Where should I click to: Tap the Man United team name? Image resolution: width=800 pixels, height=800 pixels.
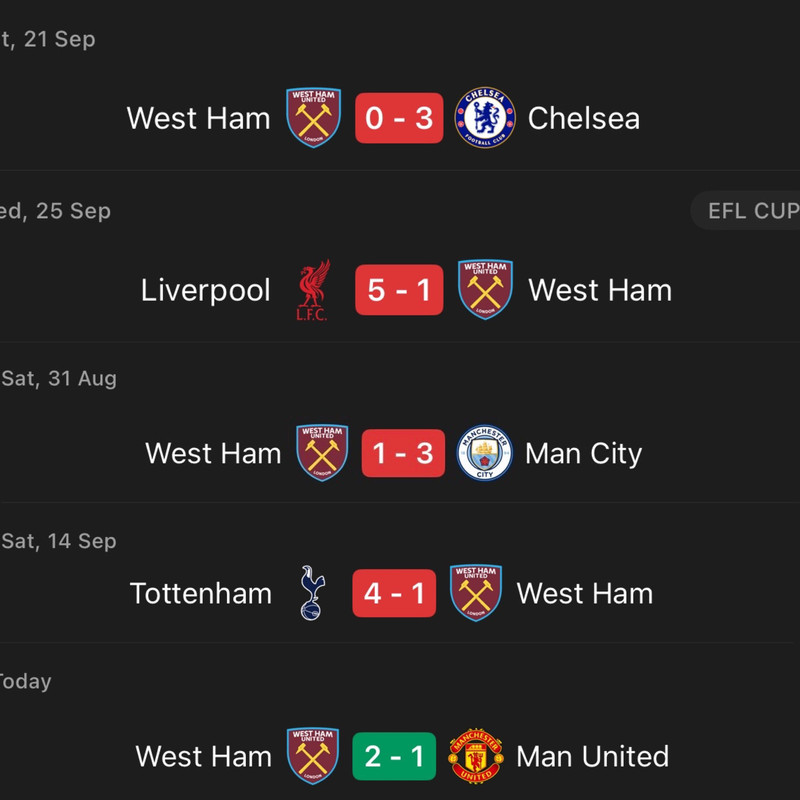point(592,756)
